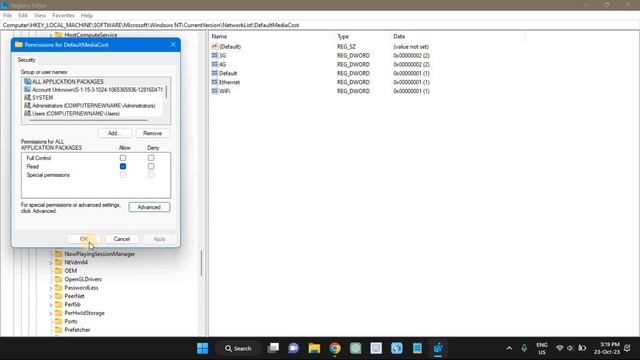640x360 pixels.
Task: Tick Deny checkbox for Full Control
Action: (x=151, y=158)
